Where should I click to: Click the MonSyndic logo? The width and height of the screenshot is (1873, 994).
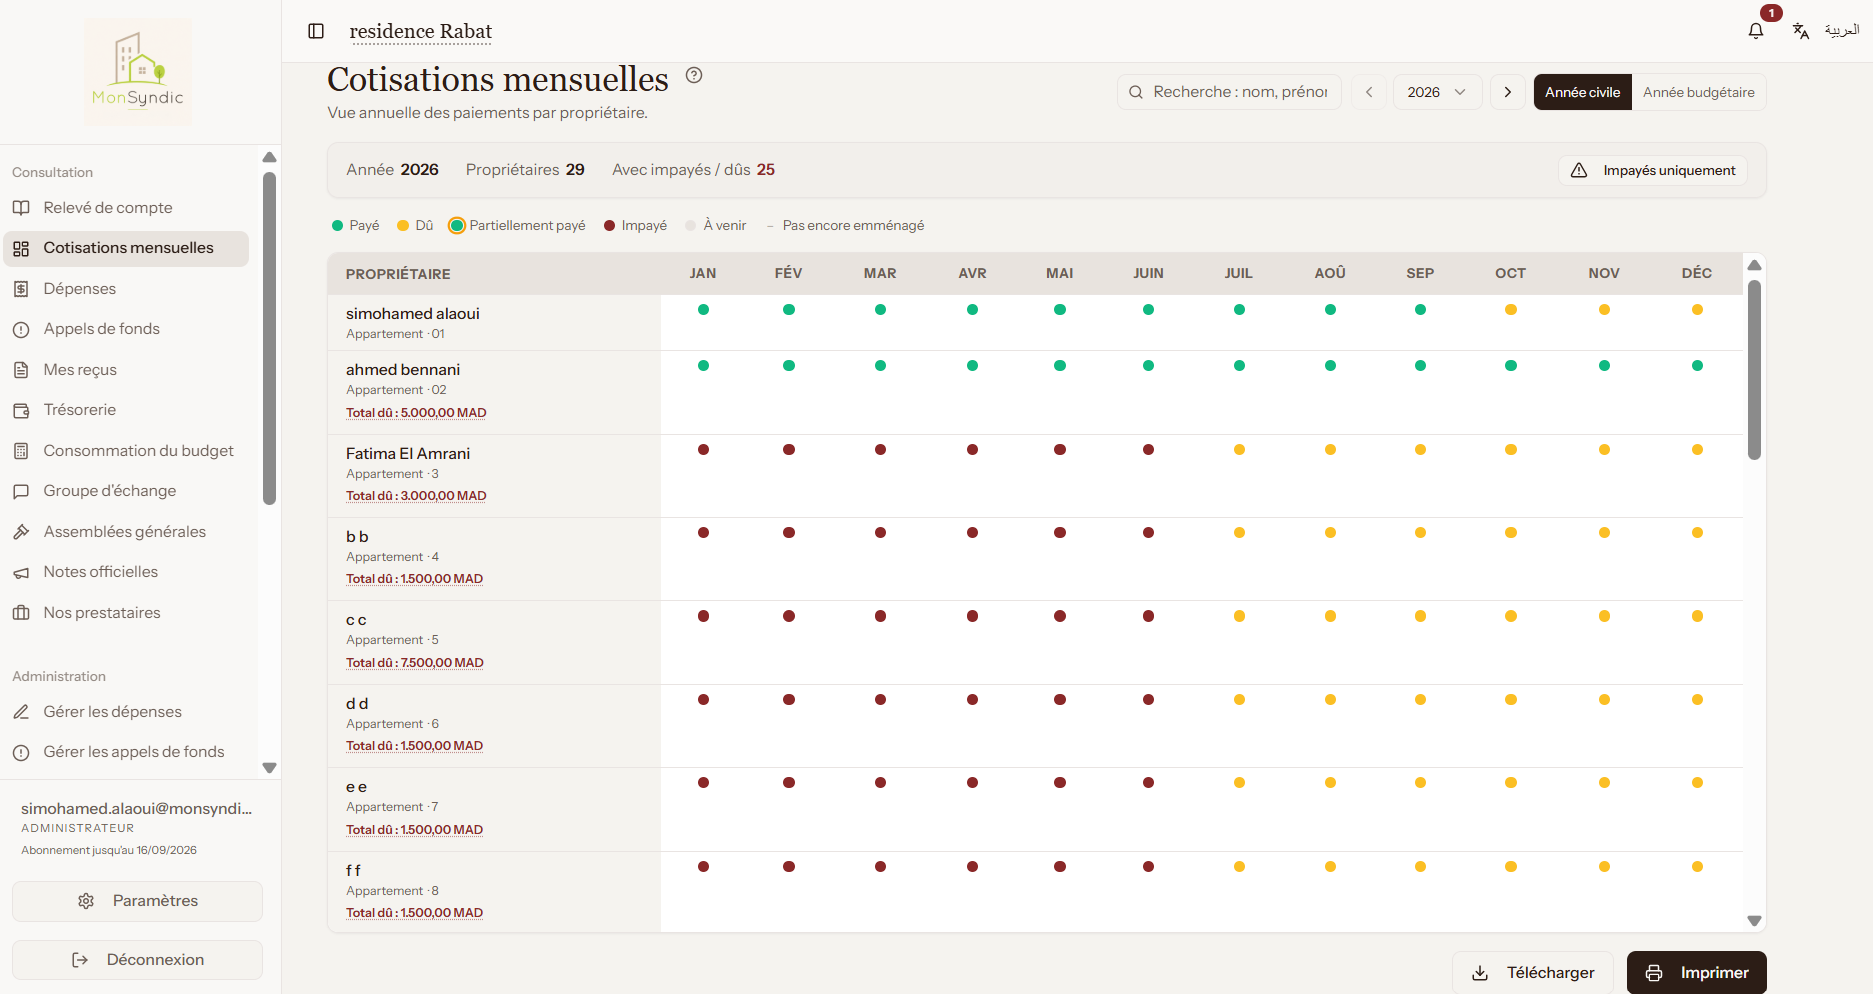pyautogui.click(x=138, y=71)
